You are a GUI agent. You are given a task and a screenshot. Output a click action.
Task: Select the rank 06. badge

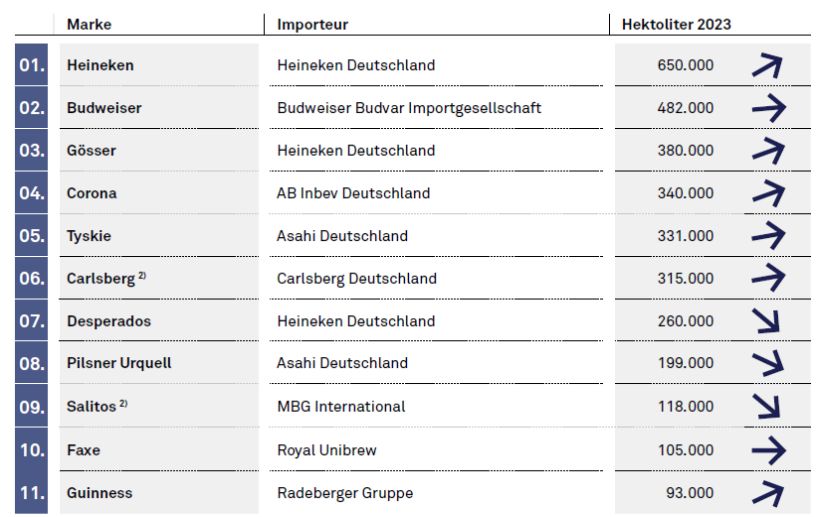32,278
